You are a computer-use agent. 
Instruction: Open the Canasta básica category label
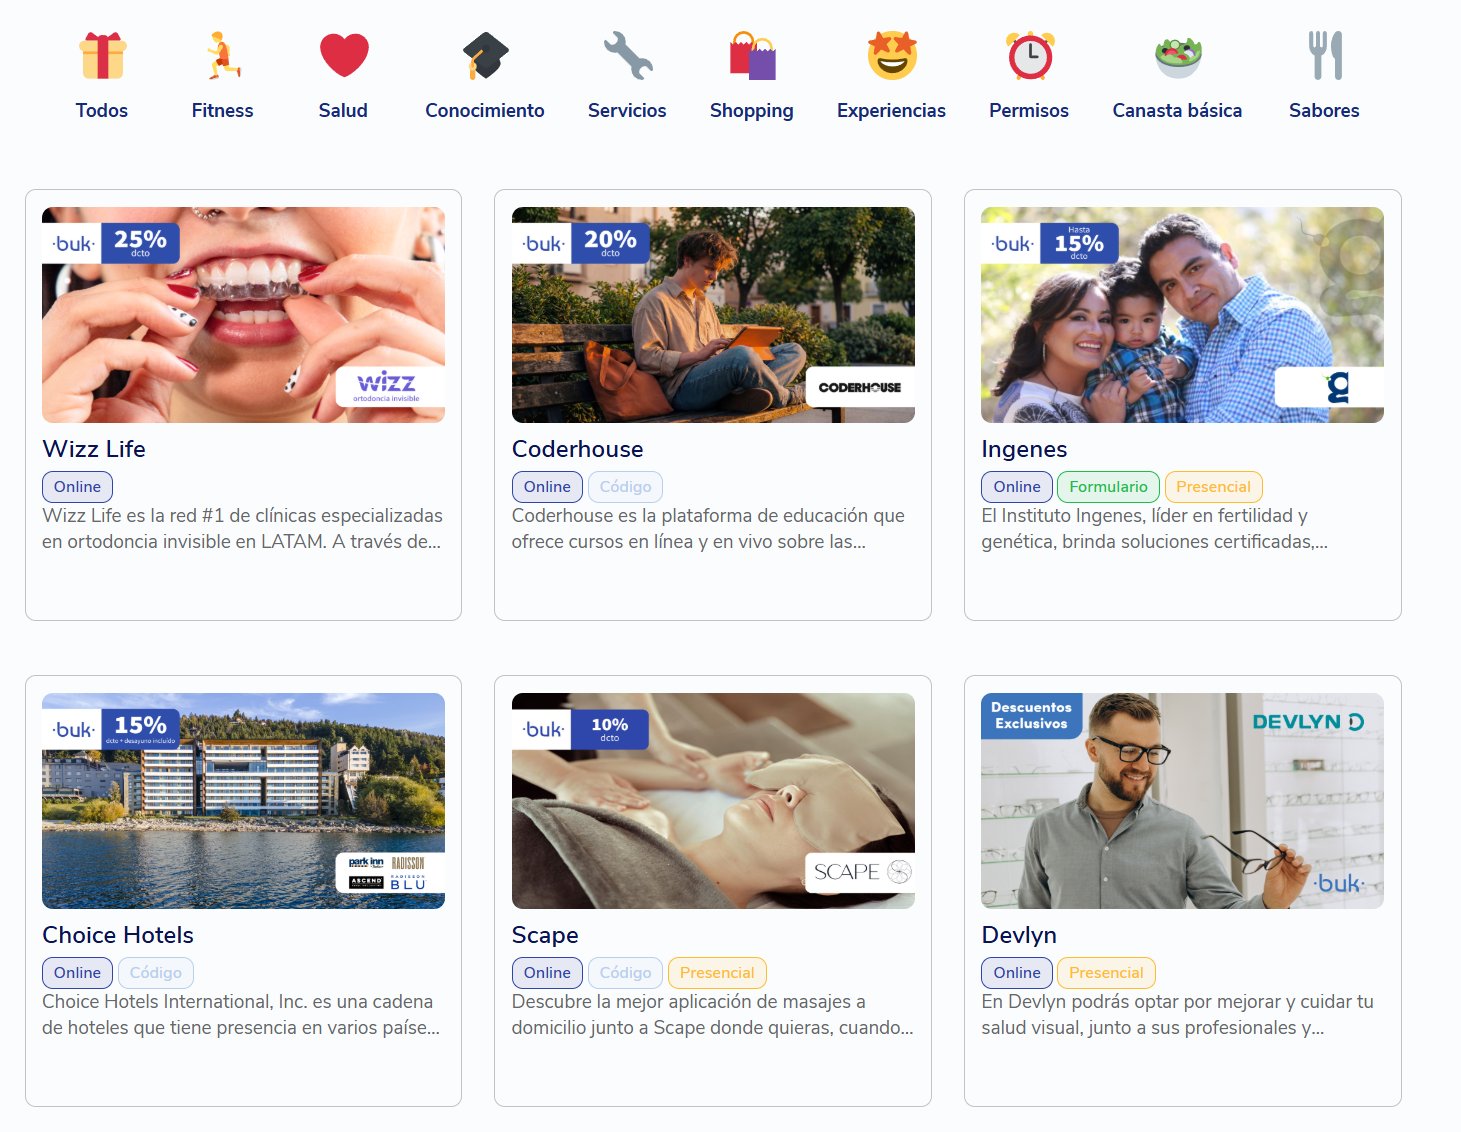[x=1178, y=111]
